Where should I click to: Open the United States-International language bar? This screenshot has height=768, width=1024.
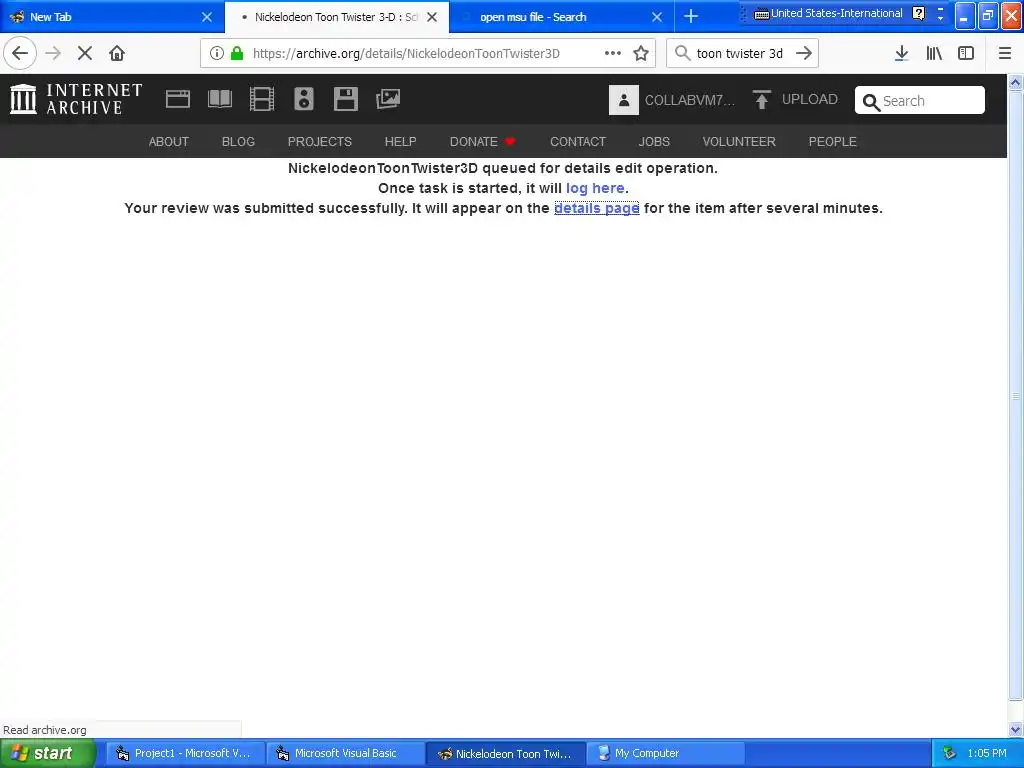(x=829, y=13)
